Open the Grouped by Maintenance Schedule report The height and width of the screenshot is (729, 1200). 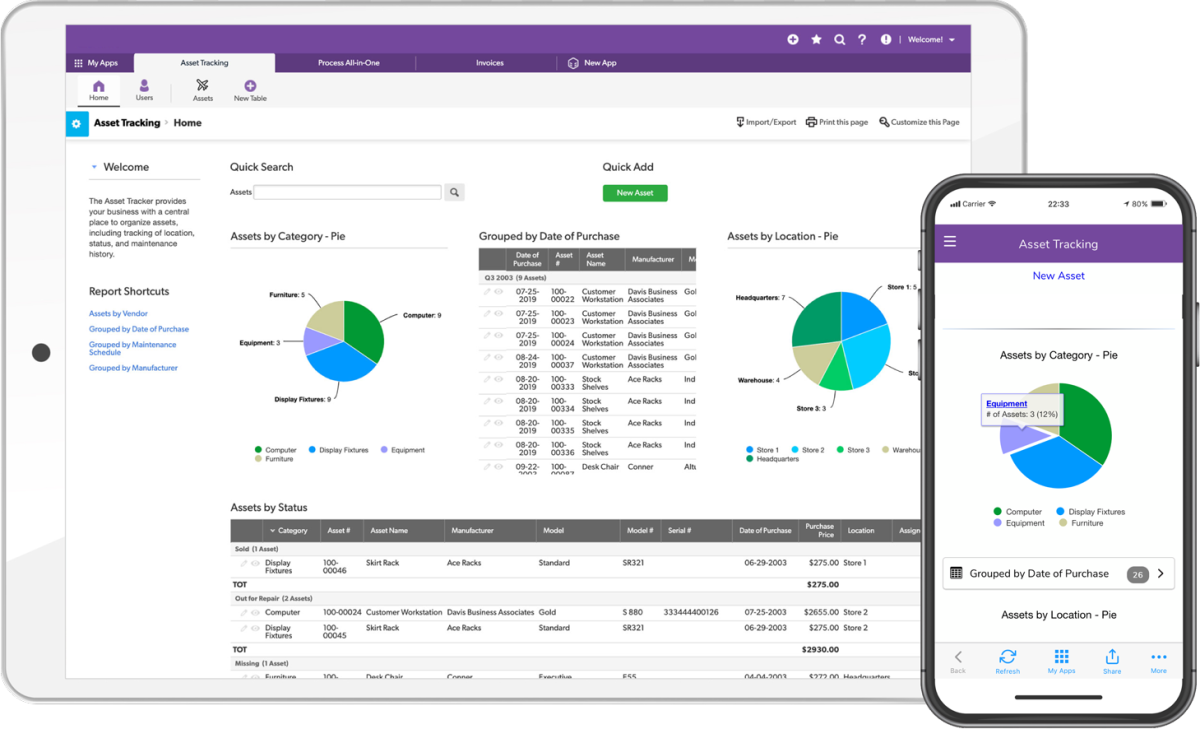(134, 347)
